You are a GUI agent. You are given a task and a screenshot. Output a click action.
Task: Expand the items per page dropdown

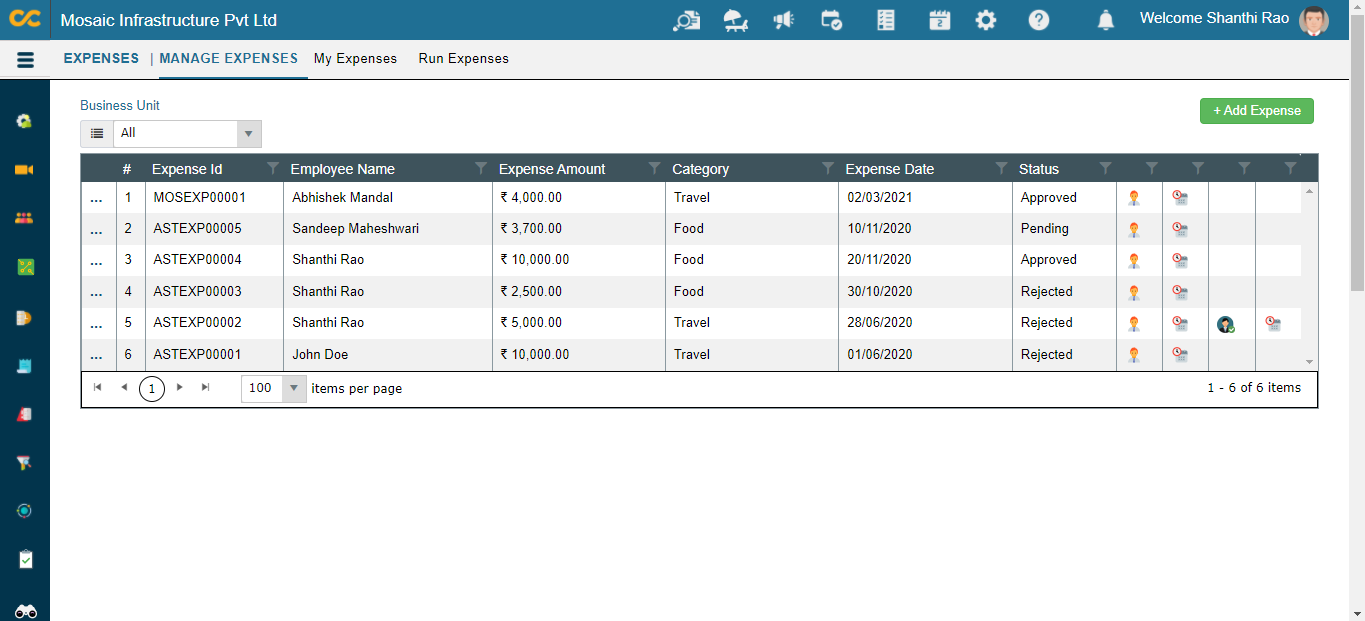pos(294,388)
